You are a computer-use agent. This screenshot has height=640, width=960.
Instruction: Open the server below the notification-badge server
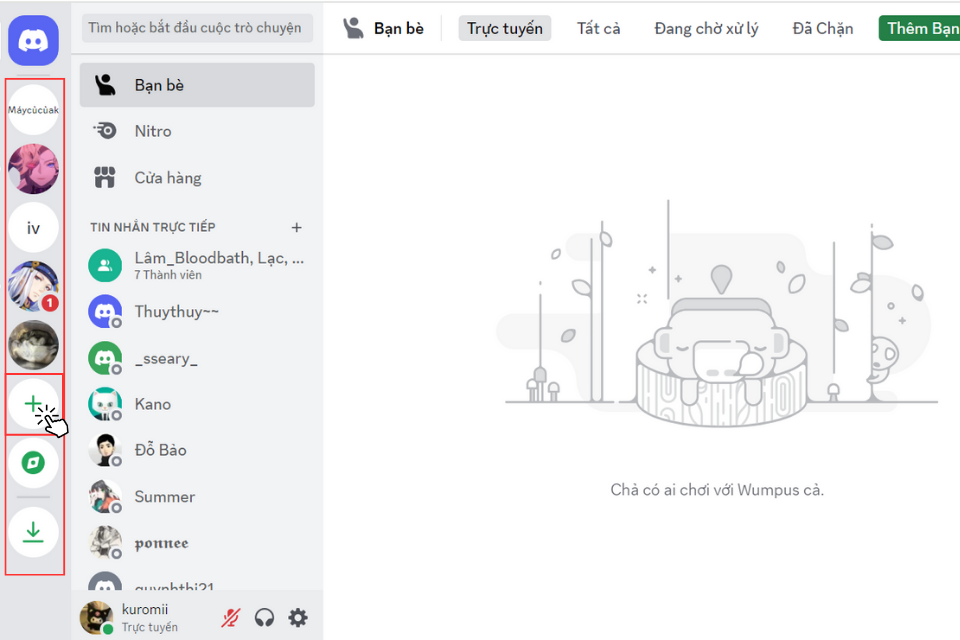click(x=34, y=345)
